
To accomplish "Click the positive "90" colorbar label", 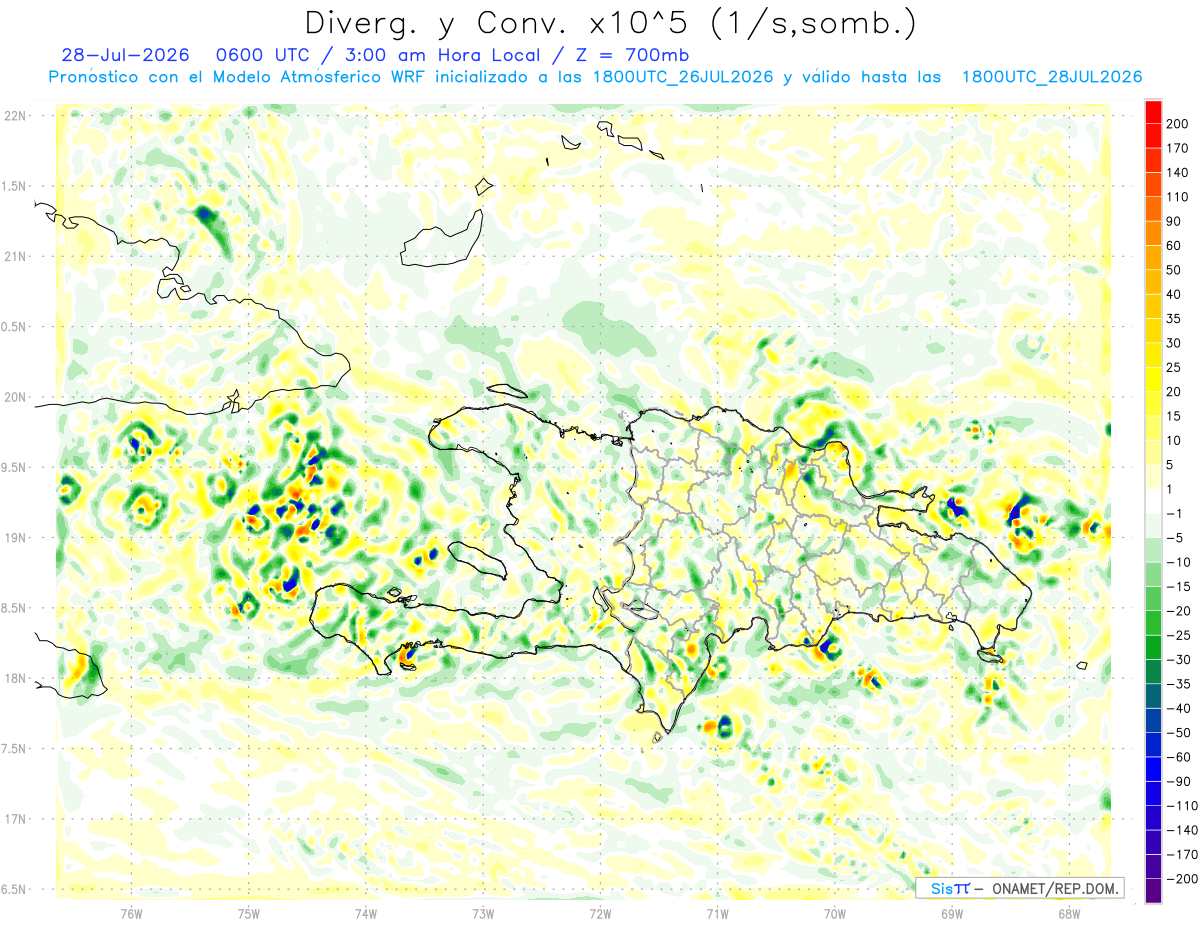I will [x=1175, y=221].
